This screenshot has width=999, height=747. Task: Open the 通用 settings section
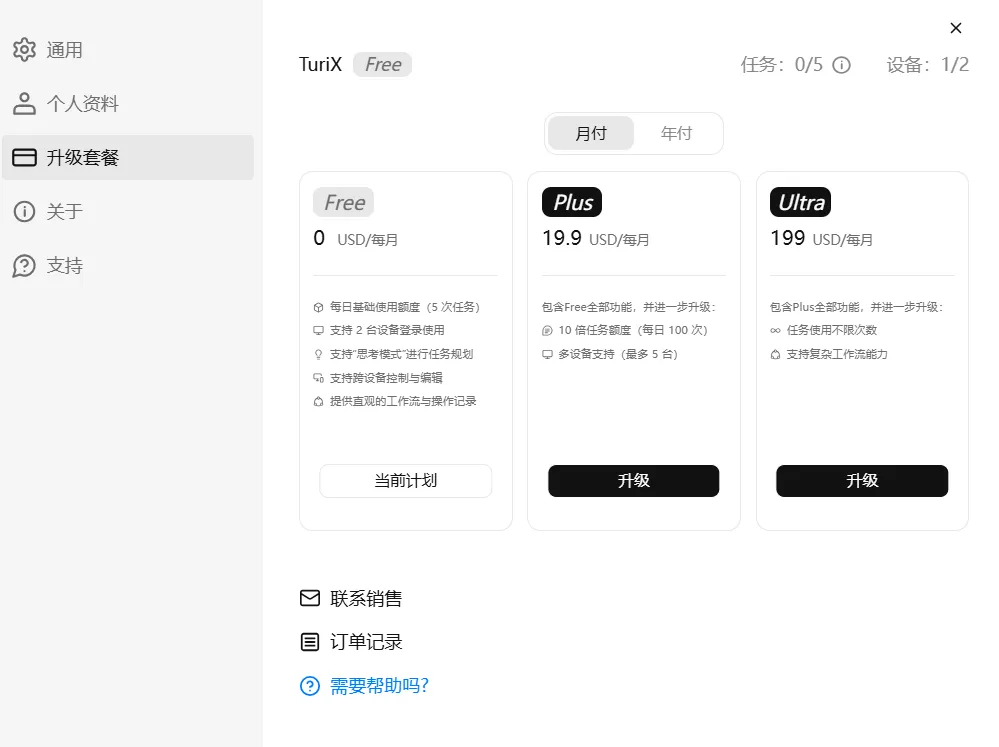click(65, 50)
